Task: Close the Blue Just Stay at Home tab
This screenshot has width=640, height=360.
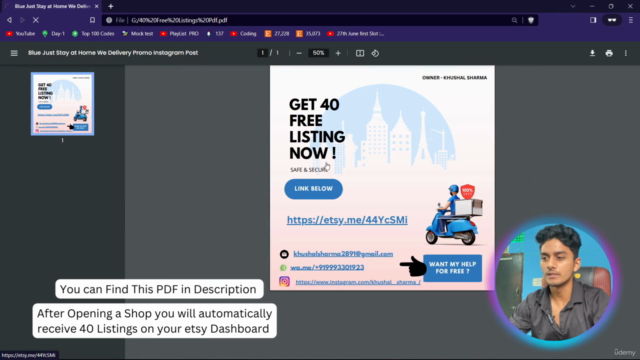Action: click(x=97, y=6)
